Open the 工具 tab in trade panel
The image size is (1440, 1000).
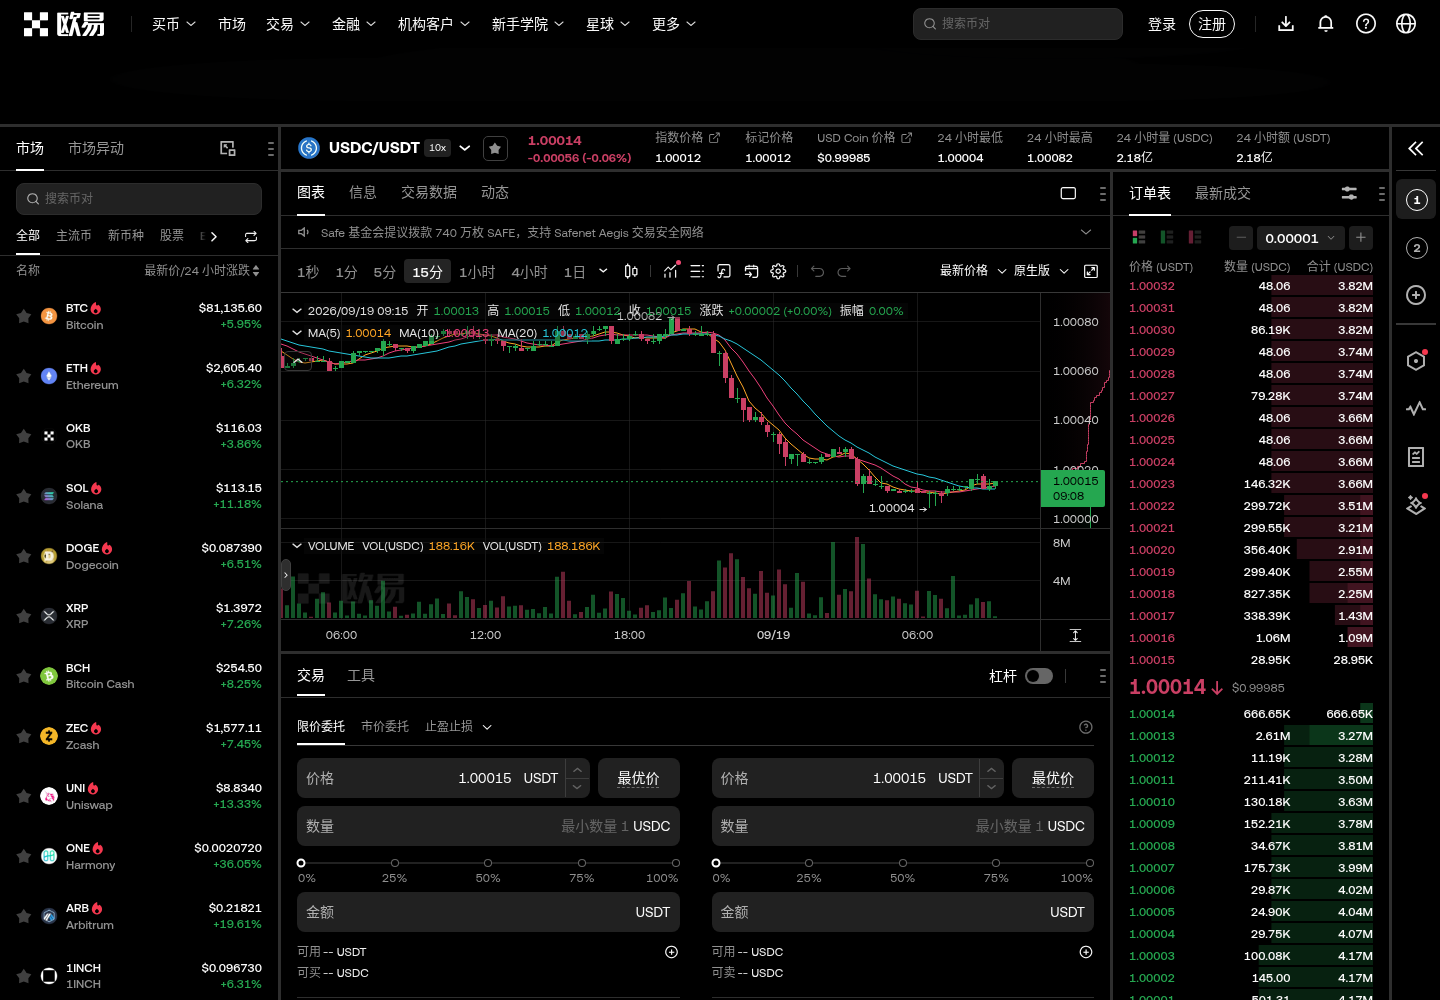pyautogui.click(x=361, y=676)
